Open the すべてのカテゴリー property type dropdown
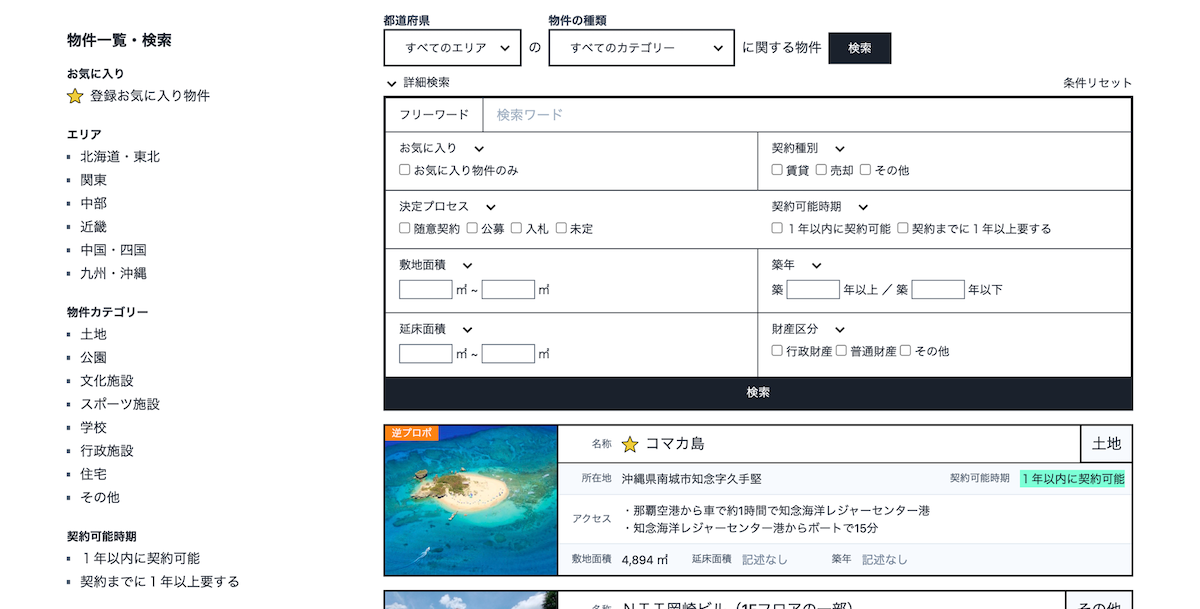 click(x=642, y=47)
